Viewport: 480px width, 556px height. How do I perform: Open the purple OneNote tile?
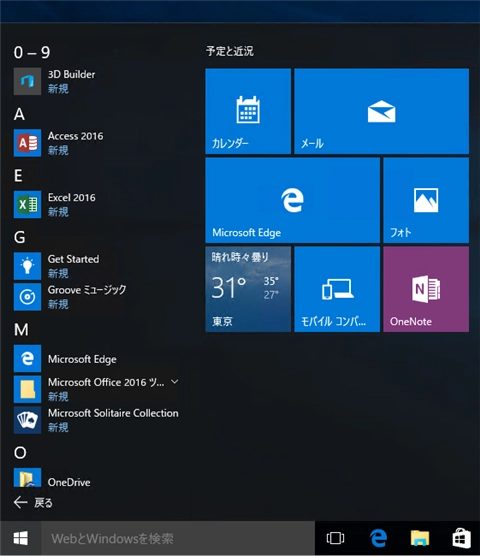tap(426, 289)
